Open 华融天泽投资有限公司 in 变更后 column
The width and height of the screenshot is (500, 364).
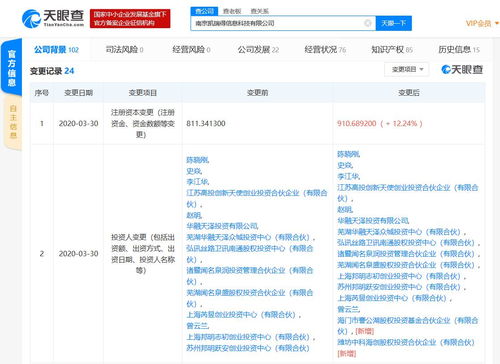373,221
